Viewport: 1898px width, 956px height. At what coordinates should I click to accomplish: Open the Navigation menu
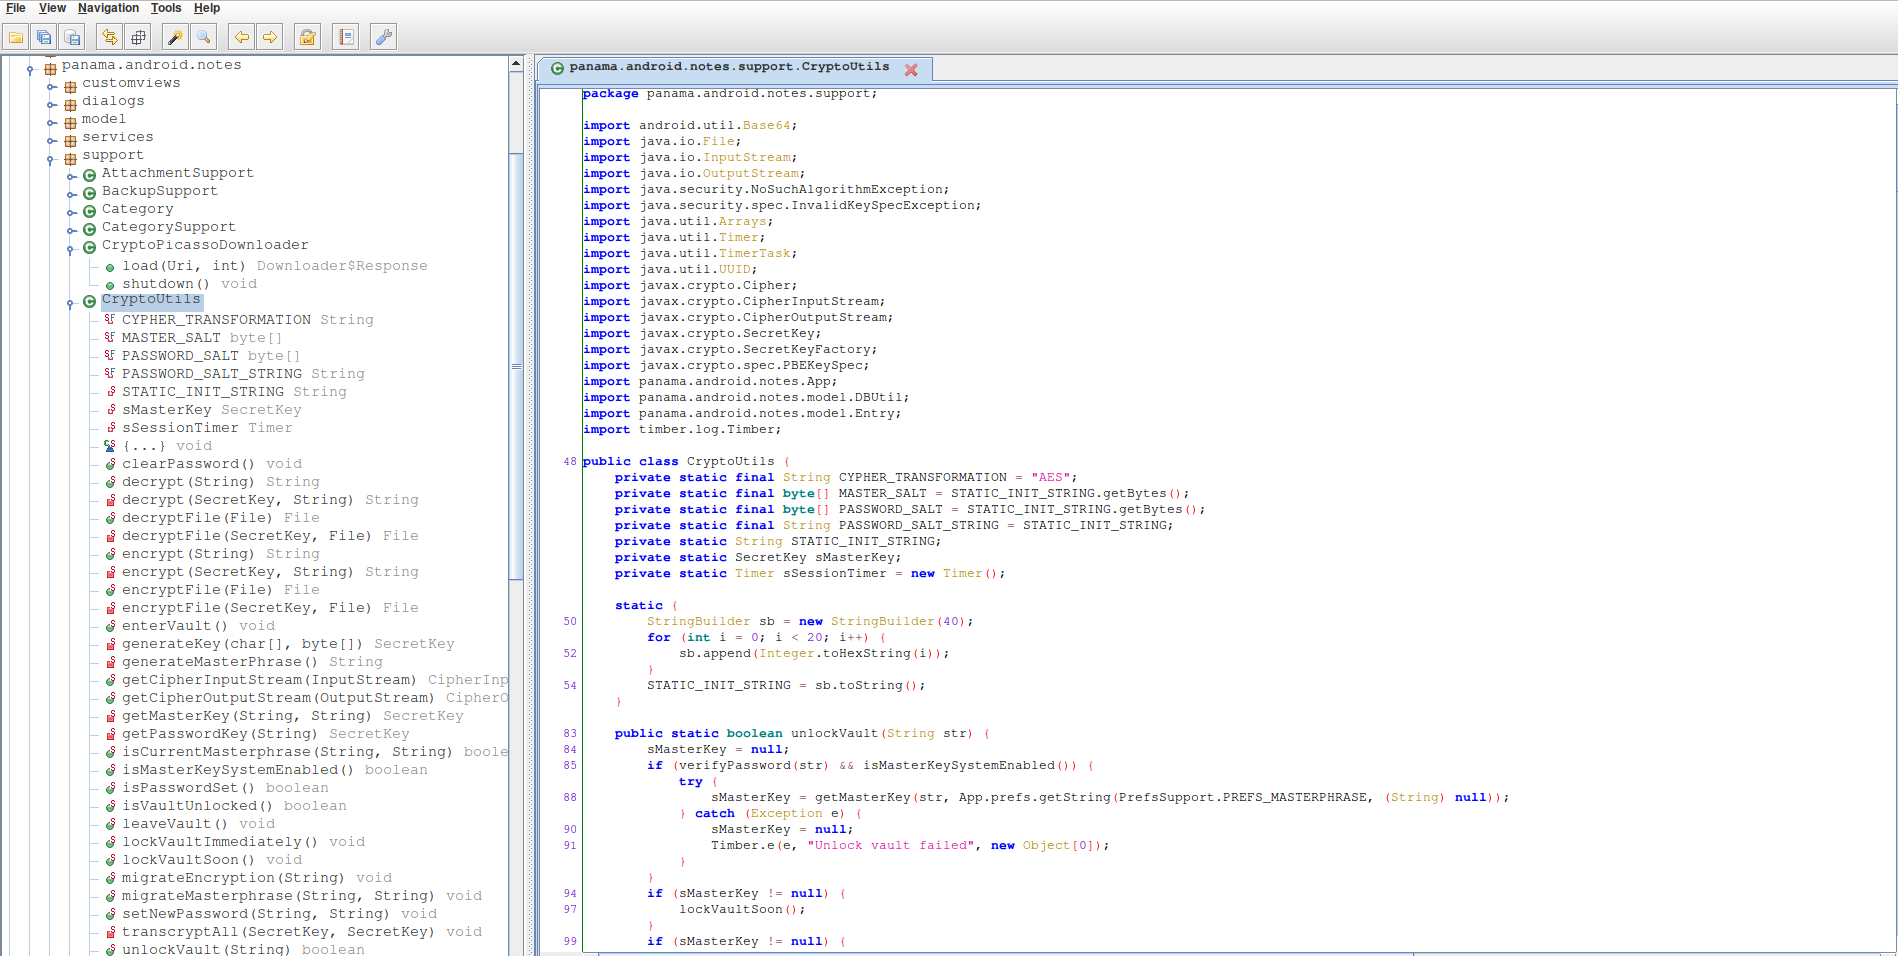[x=108, y=8]
